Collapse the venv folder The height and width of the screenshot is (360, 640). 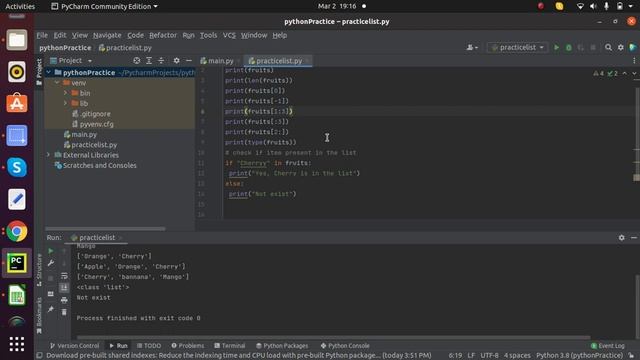(57, 83)
